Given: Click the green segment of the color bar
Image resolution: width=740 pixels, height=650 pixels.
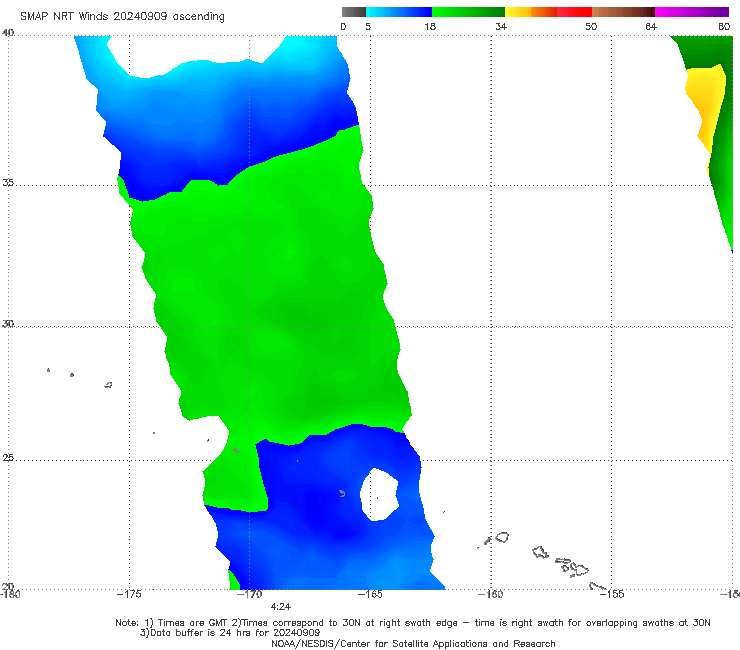Looking at the screenshot, I should point(468,12).
